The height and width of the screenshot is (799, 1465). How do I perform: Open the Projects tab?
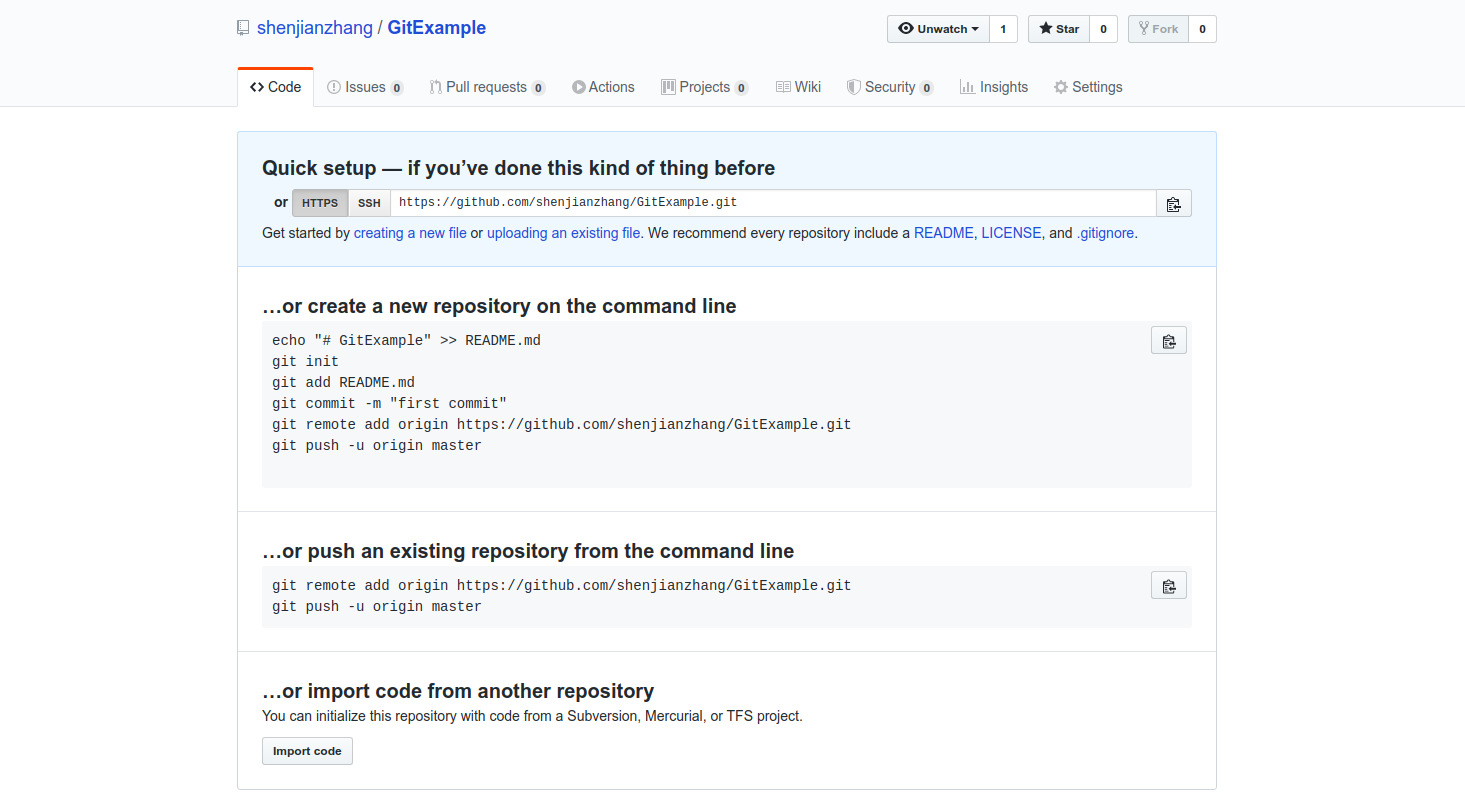[x=704, y=87]
